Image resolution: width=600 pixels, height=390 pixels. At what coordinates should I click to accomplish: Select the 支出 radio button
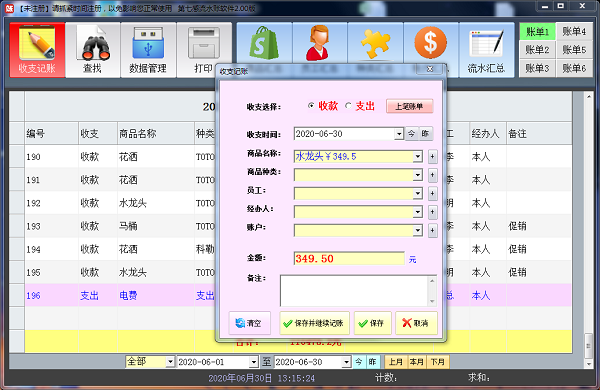tap(348, 106)
